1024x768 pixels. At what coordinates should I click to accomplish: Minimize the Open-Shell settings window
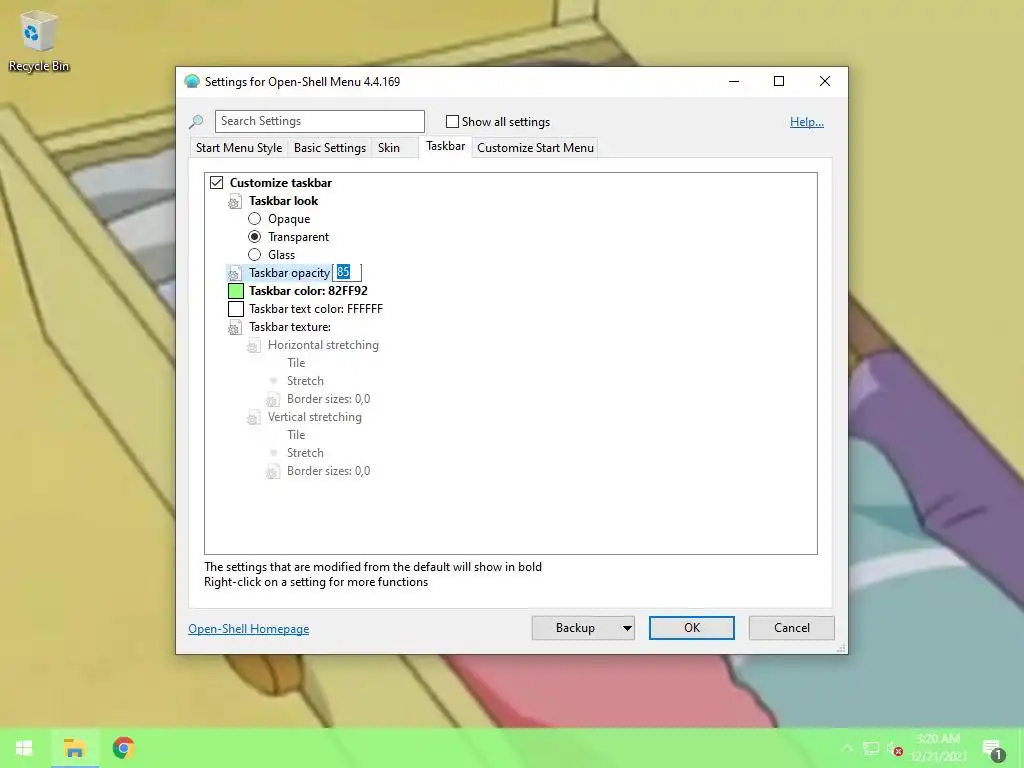point(734,81)
